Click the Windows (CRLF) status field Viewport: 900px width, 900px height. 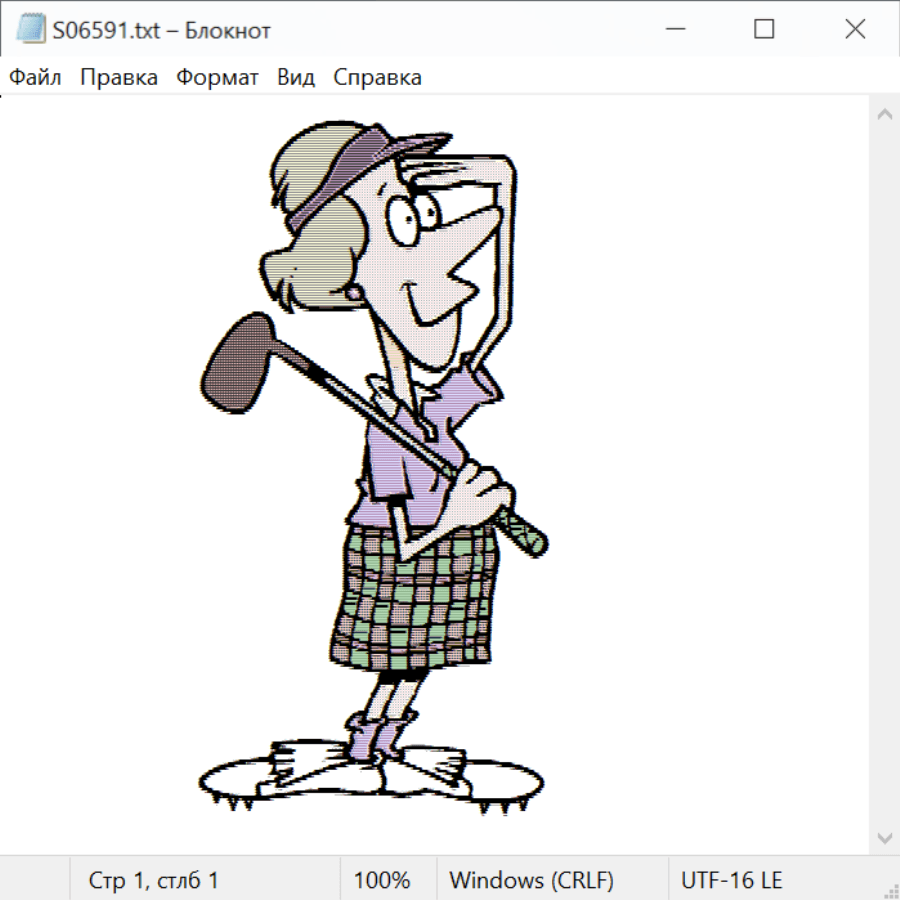coord(531,881)
